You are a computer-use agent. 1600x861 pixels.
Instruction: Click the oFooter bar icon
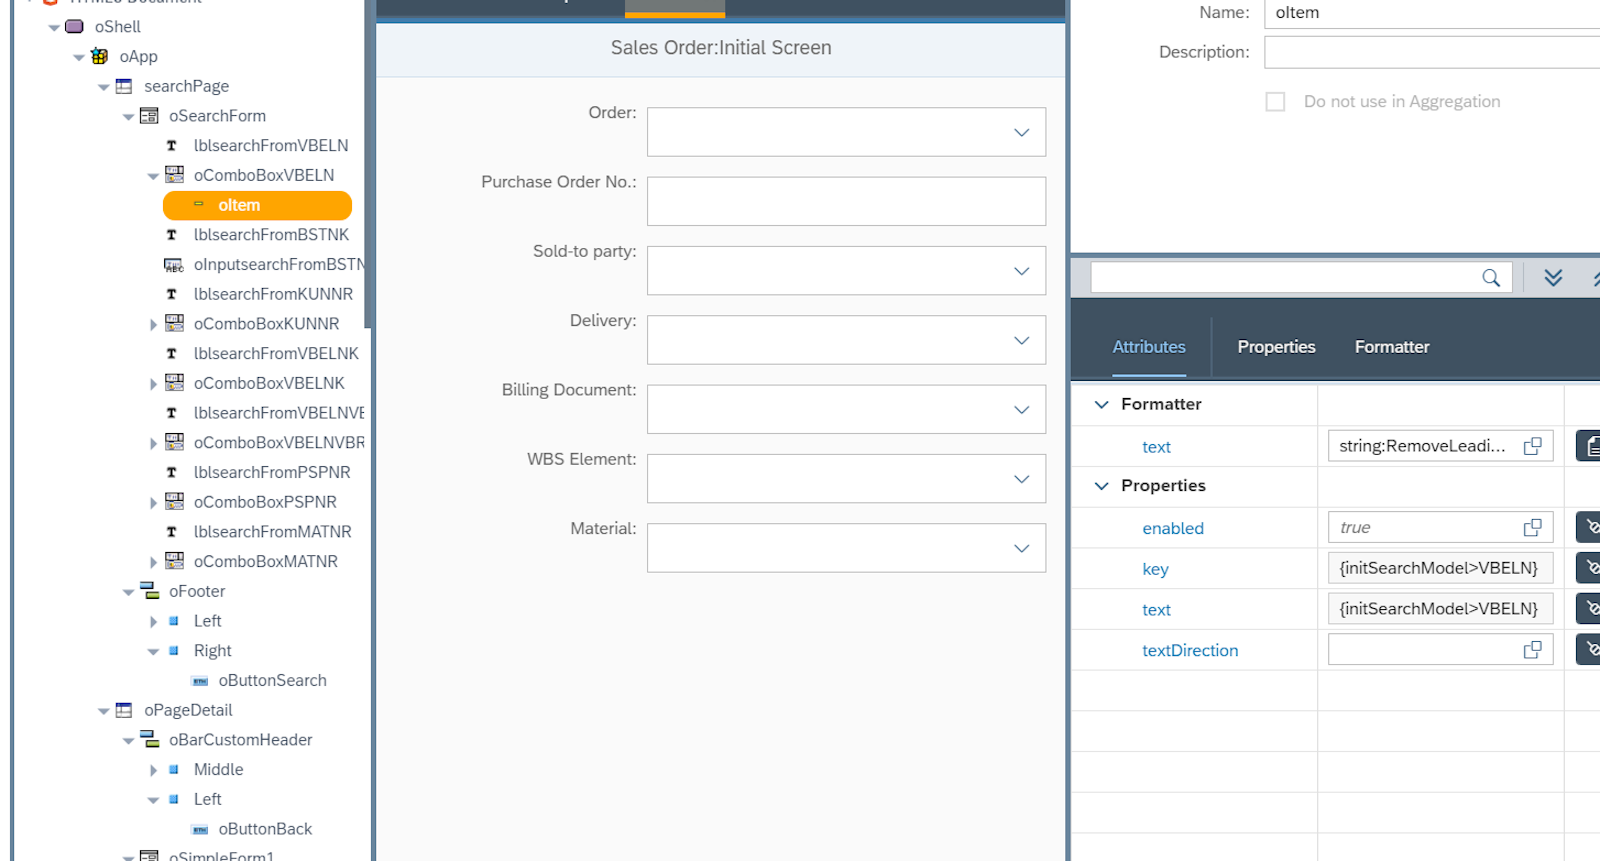pos(149,591)
